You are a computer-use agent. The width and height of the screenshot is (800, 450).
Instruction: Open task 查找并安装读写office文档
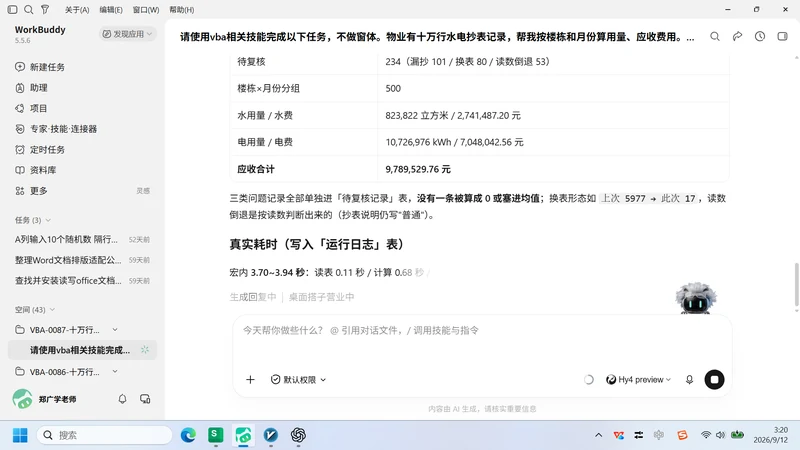pos(82,281)
